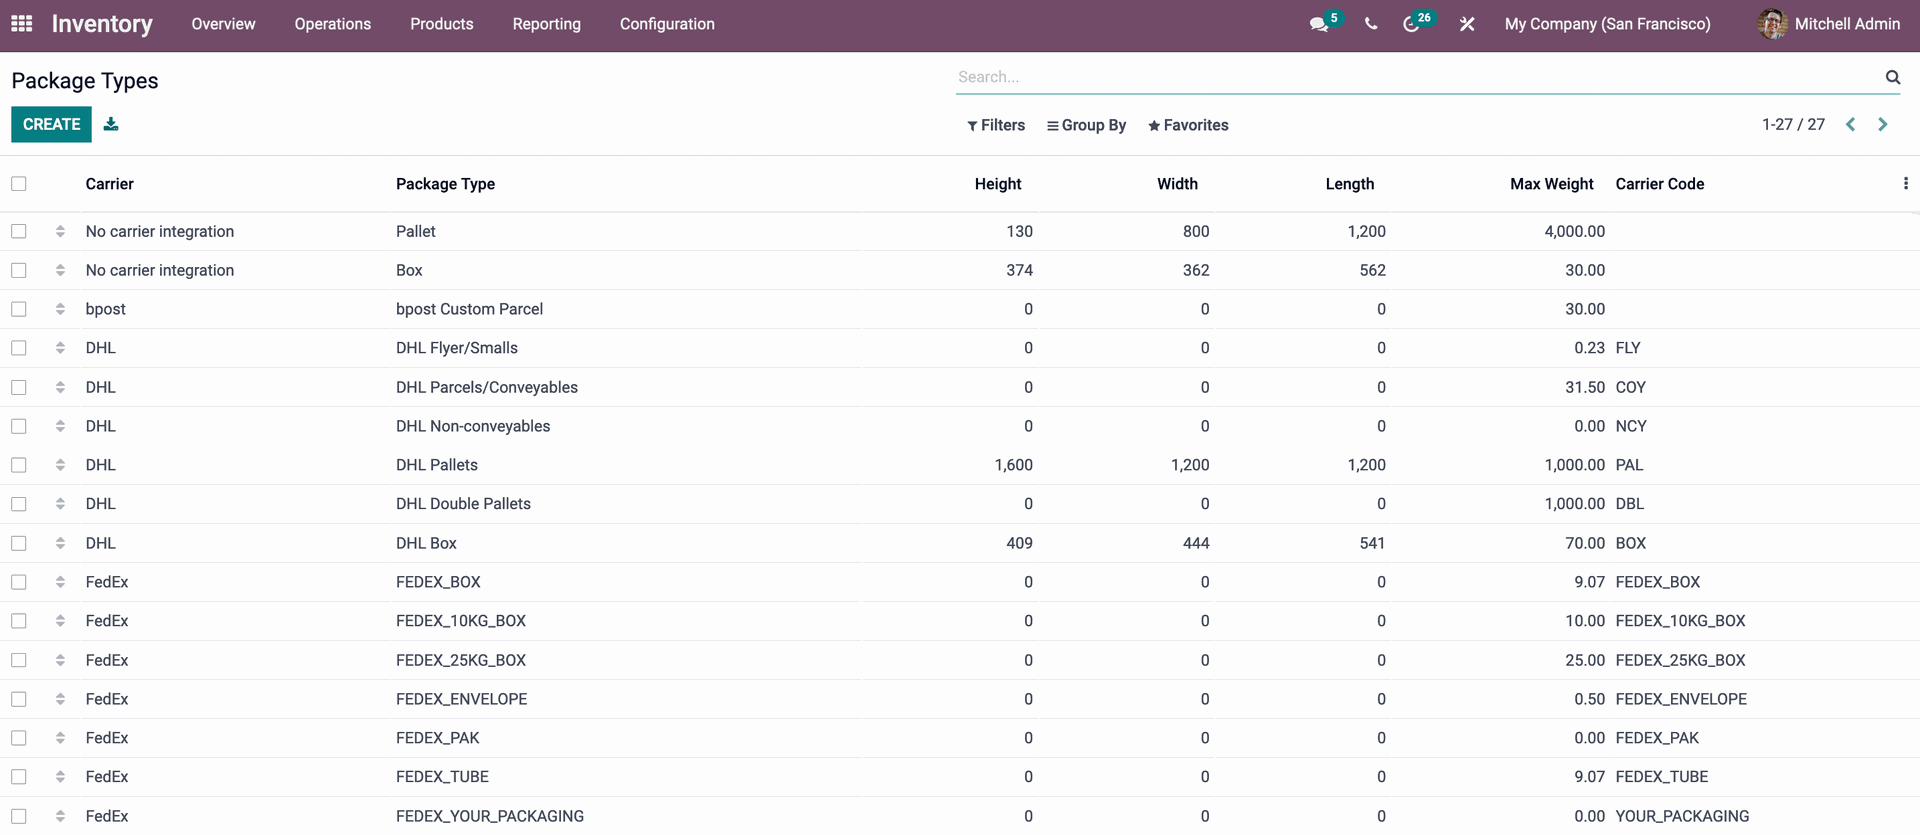Select the FEDEX_BOX row checkbox
Image resolution: width=1920 pixels, height=835 pixels.
19,582
